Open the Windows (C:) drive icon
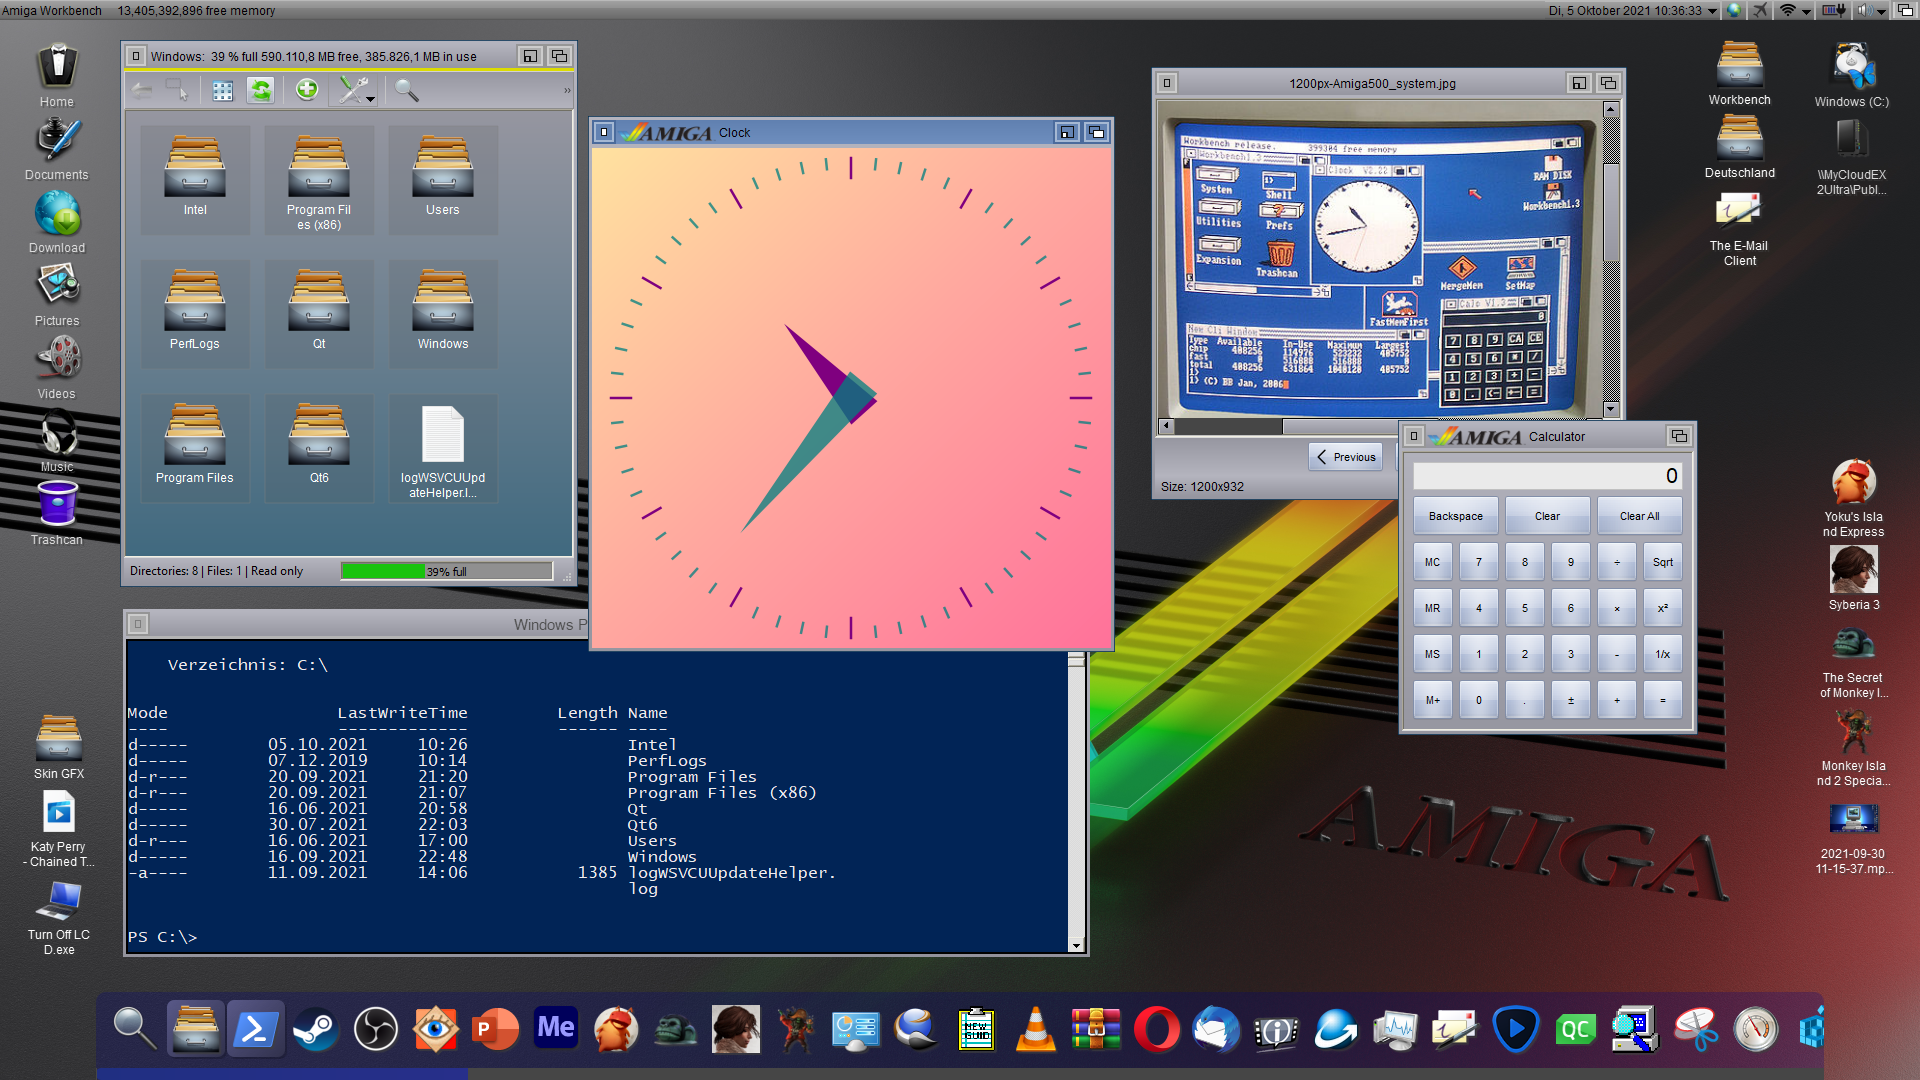1920x1080 pixels. click(x=1852, y=74)
